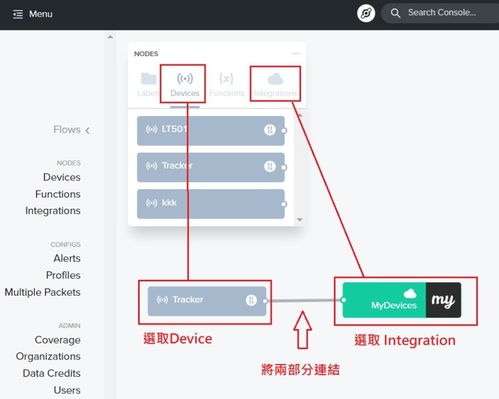Open Coverage in the sidebar
499x399 pixels.
tap(57, 340)
